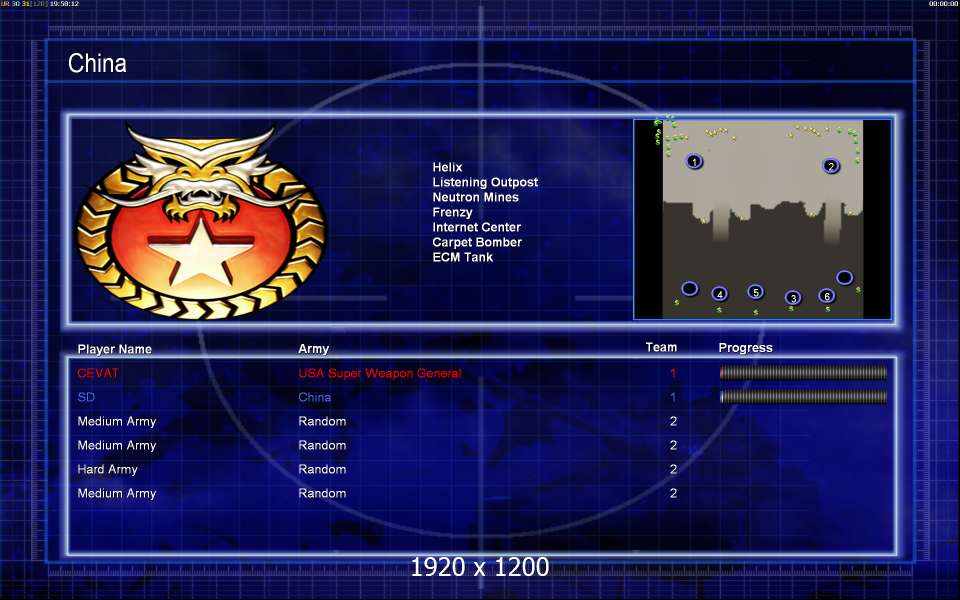
Task: Click the Army column header
Action: (x=313, y=349)
